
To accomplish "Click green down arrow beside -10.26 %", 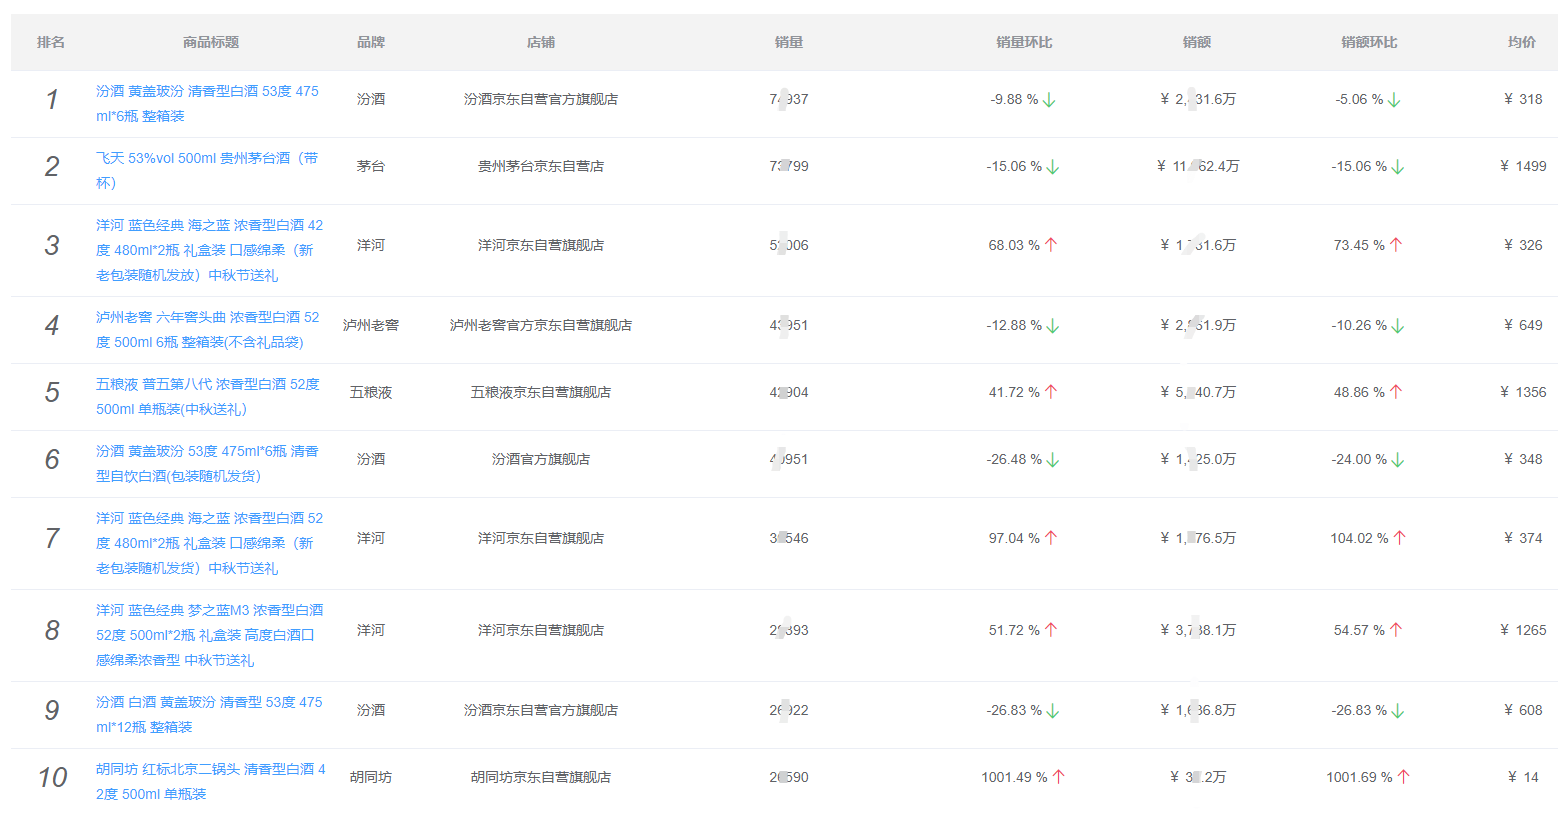I will (1398, 326).
